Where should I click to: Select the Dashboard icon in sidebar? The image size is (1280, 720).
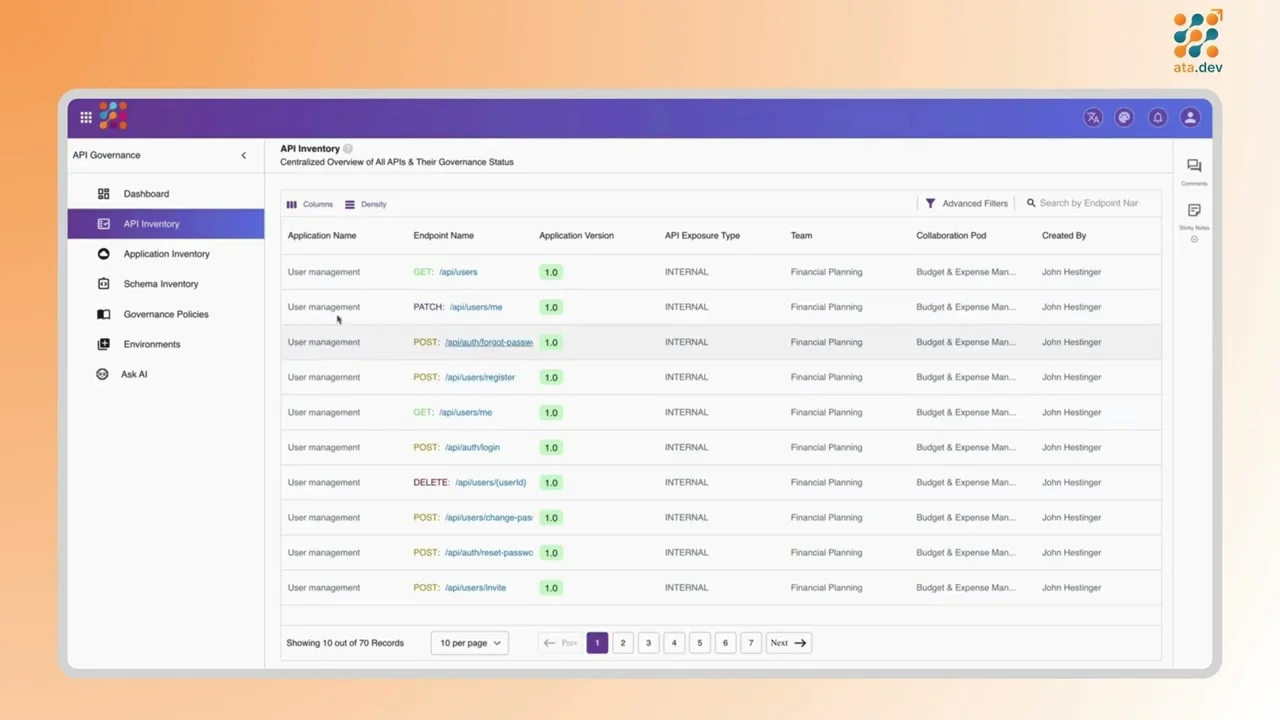(x=104, y=193)
